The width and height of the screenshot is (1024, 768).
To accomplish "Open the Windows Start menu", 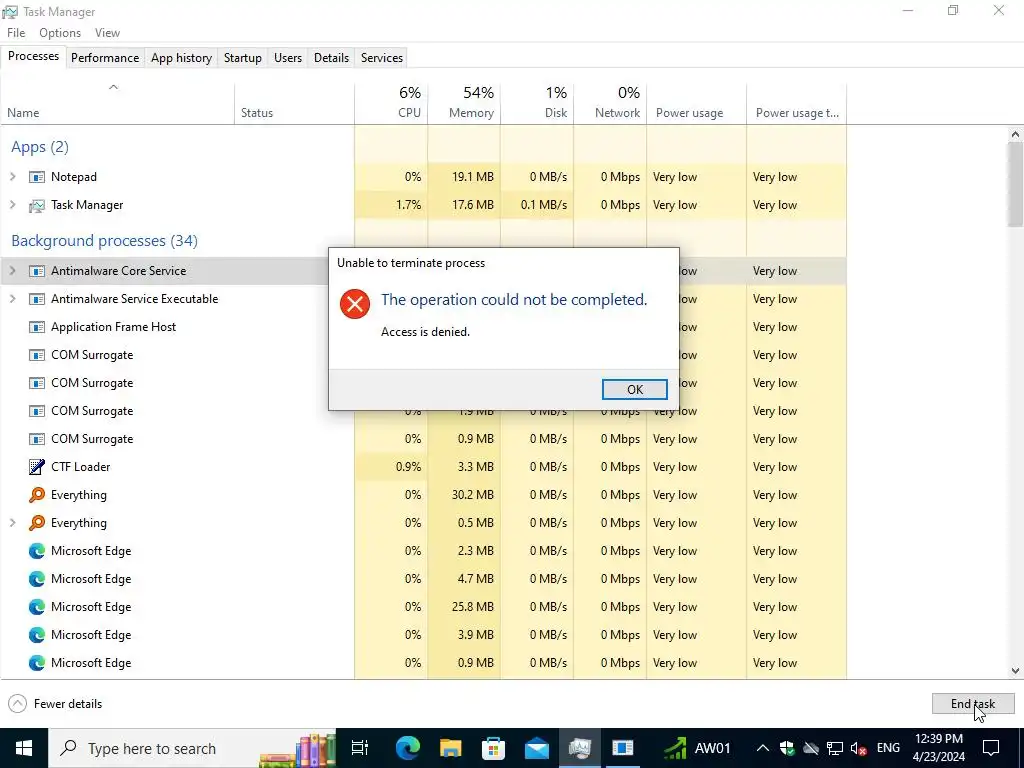I will point(24,748).
